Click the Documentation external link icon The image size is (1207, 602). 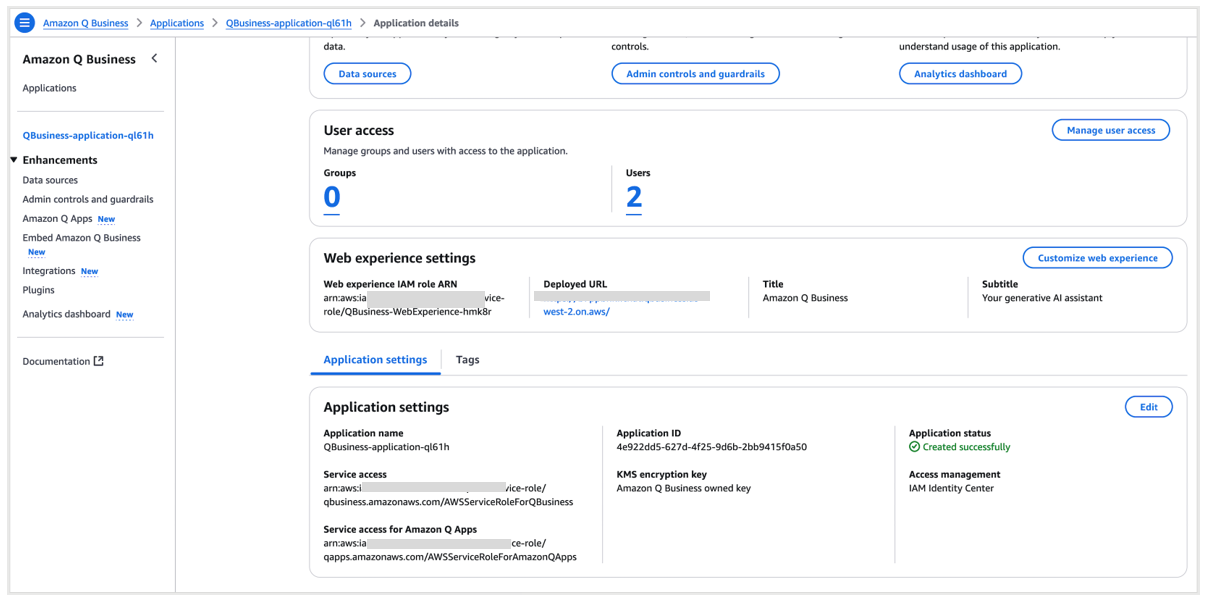(x=99, y=361)
